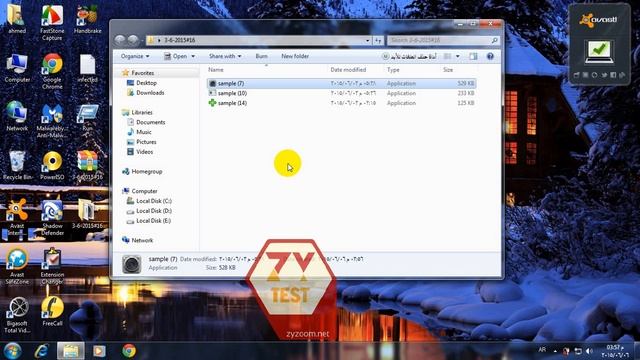Refresh the Explorer address bar
This screenshot has width=640, height=360.
click(378, 40)
